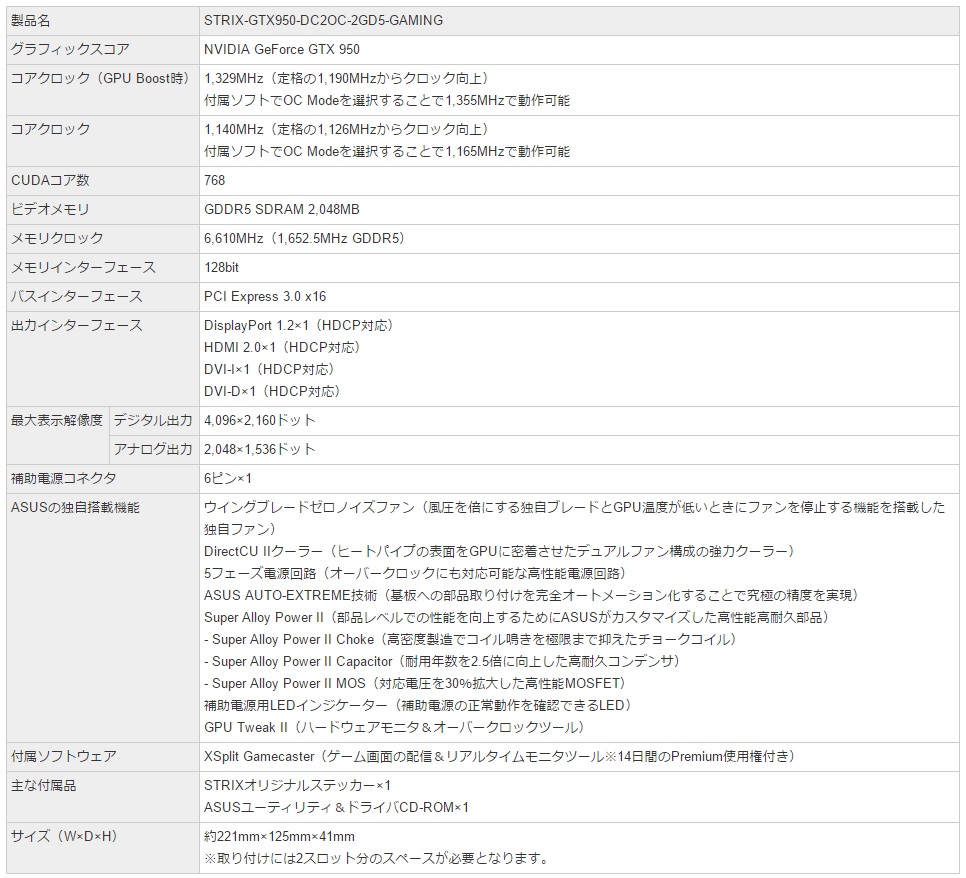The width and height of the screenshot is (966, 878).
Task: Click the グラフィックスコア row label
Action: pos(70,49)
